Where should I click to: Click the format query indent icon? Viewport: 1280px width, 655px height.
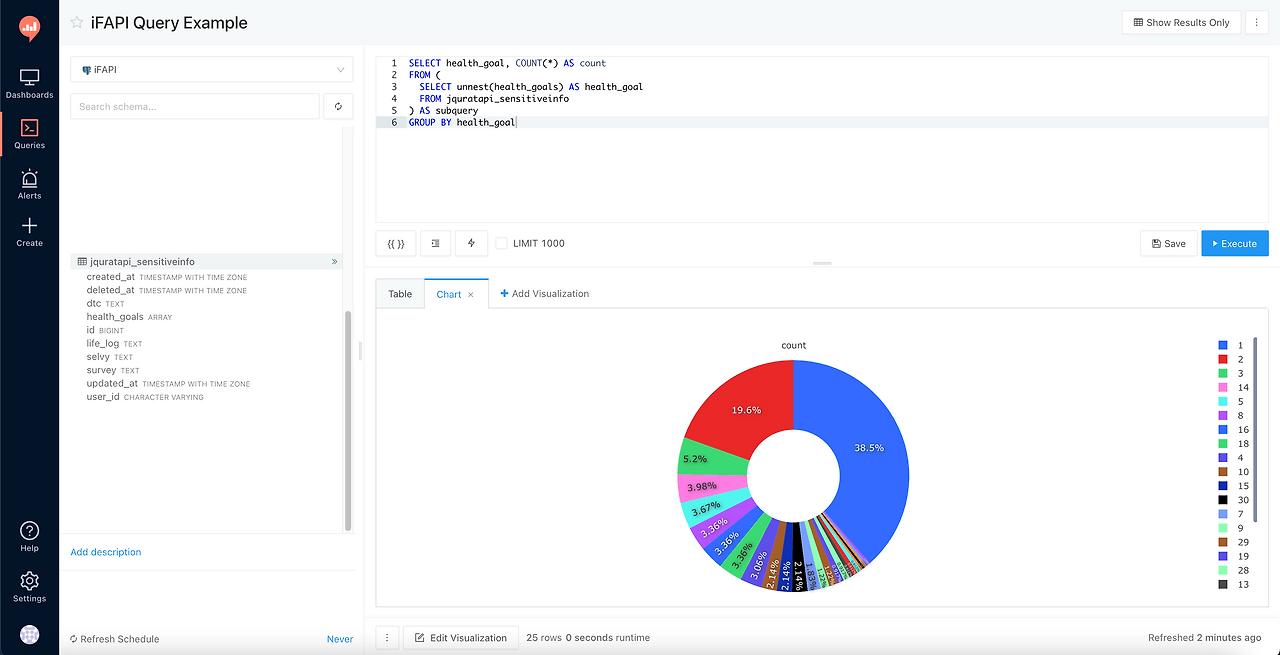(435, 243)
